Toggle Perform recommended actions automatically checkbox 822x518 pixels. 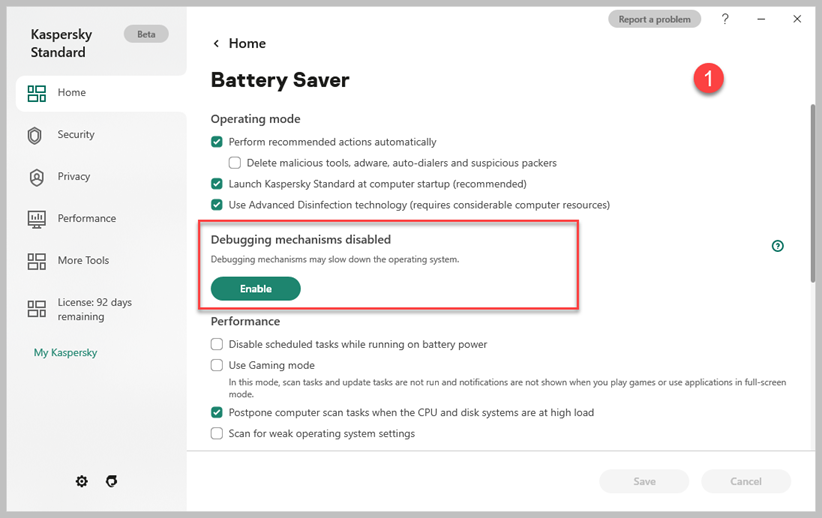(217, 142)
